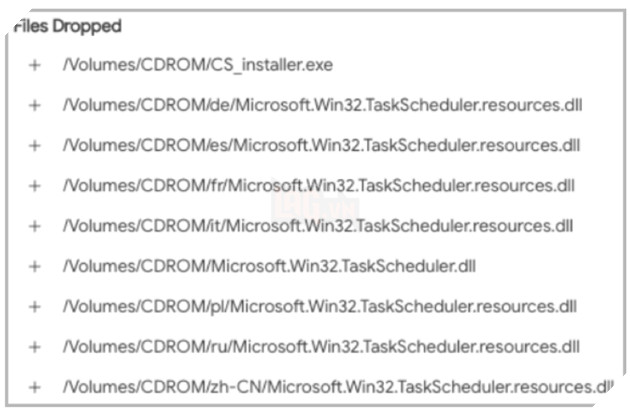Open the fr/Microsoft.Win32.TaskScheduler.resources.dll entry
The image size is (630, 410).
318,186
